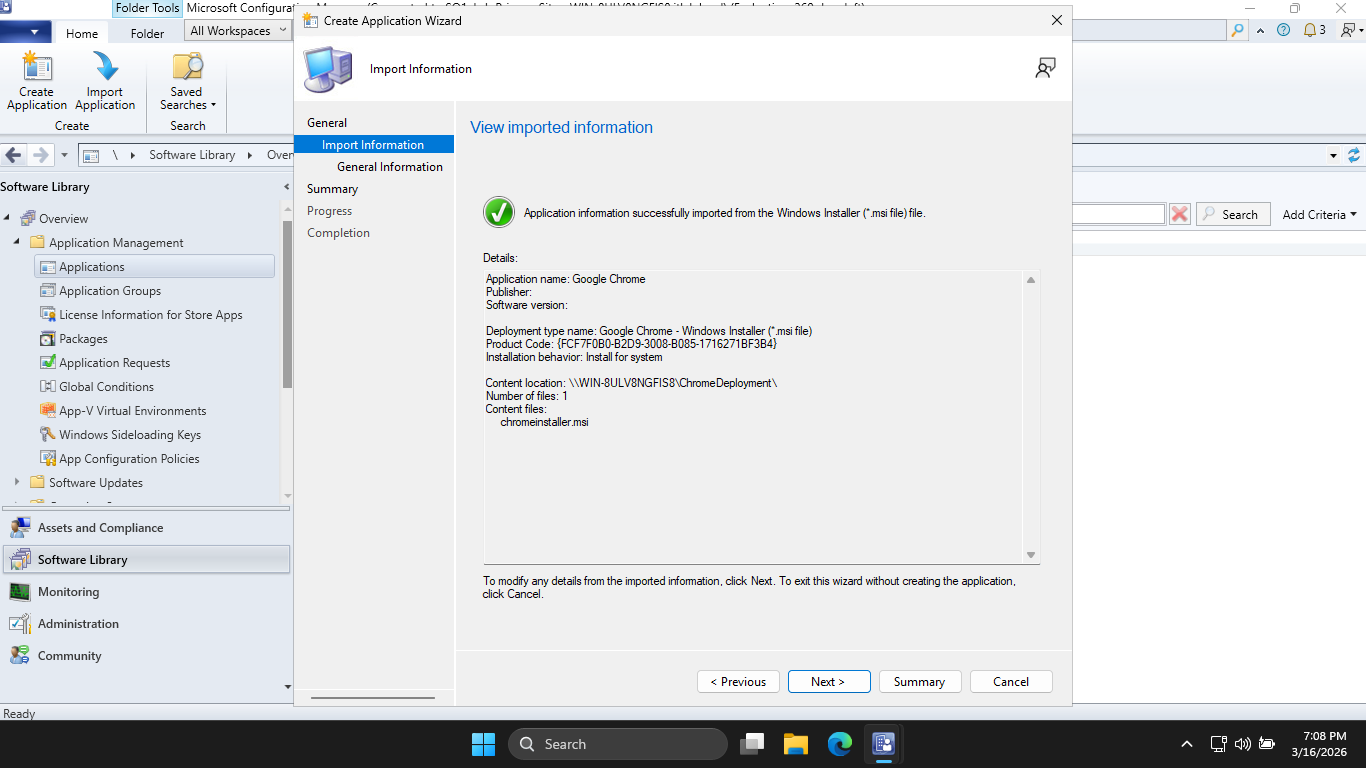Image resolution: width=1366 pixels, height=768 pixels.
Task: Click the search input field in the console
Action: [x=1118, y=214]
